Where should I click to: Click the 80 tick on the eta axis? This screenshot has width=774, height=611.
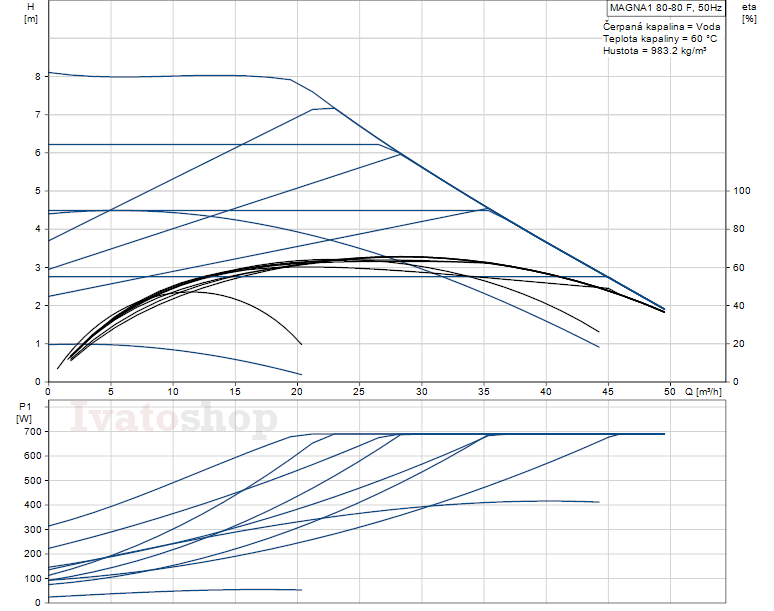[x=739, y=229]
